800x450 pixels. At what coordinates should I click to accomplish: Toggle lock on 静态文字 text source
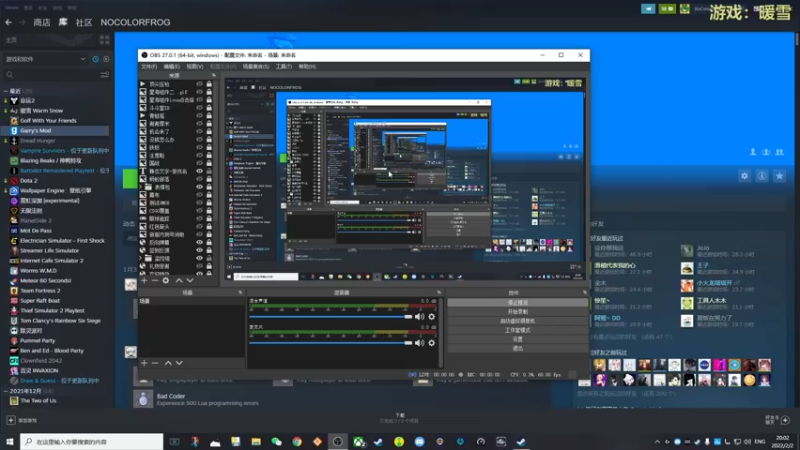(209, 171)
